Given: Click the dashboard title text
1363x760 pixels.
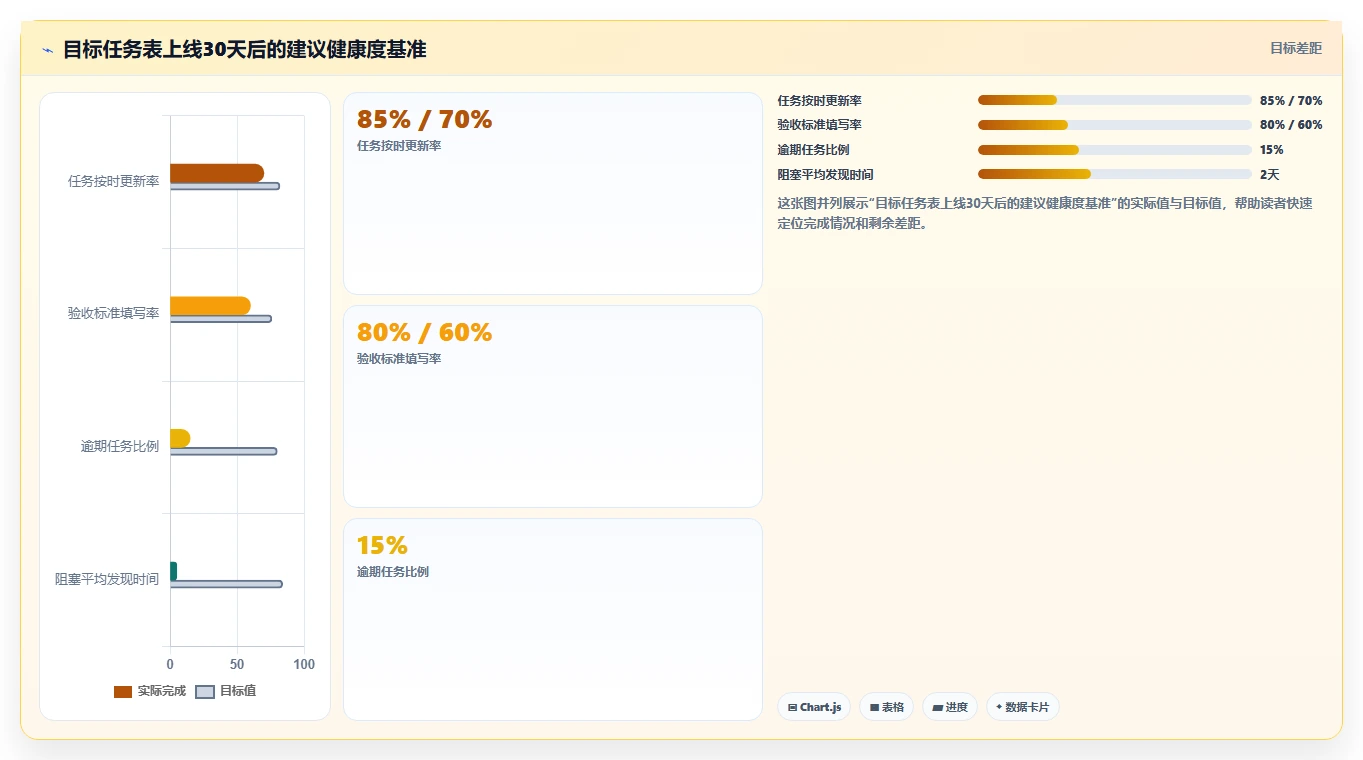Looking at the screenshot, I should (x=245, y=49).
